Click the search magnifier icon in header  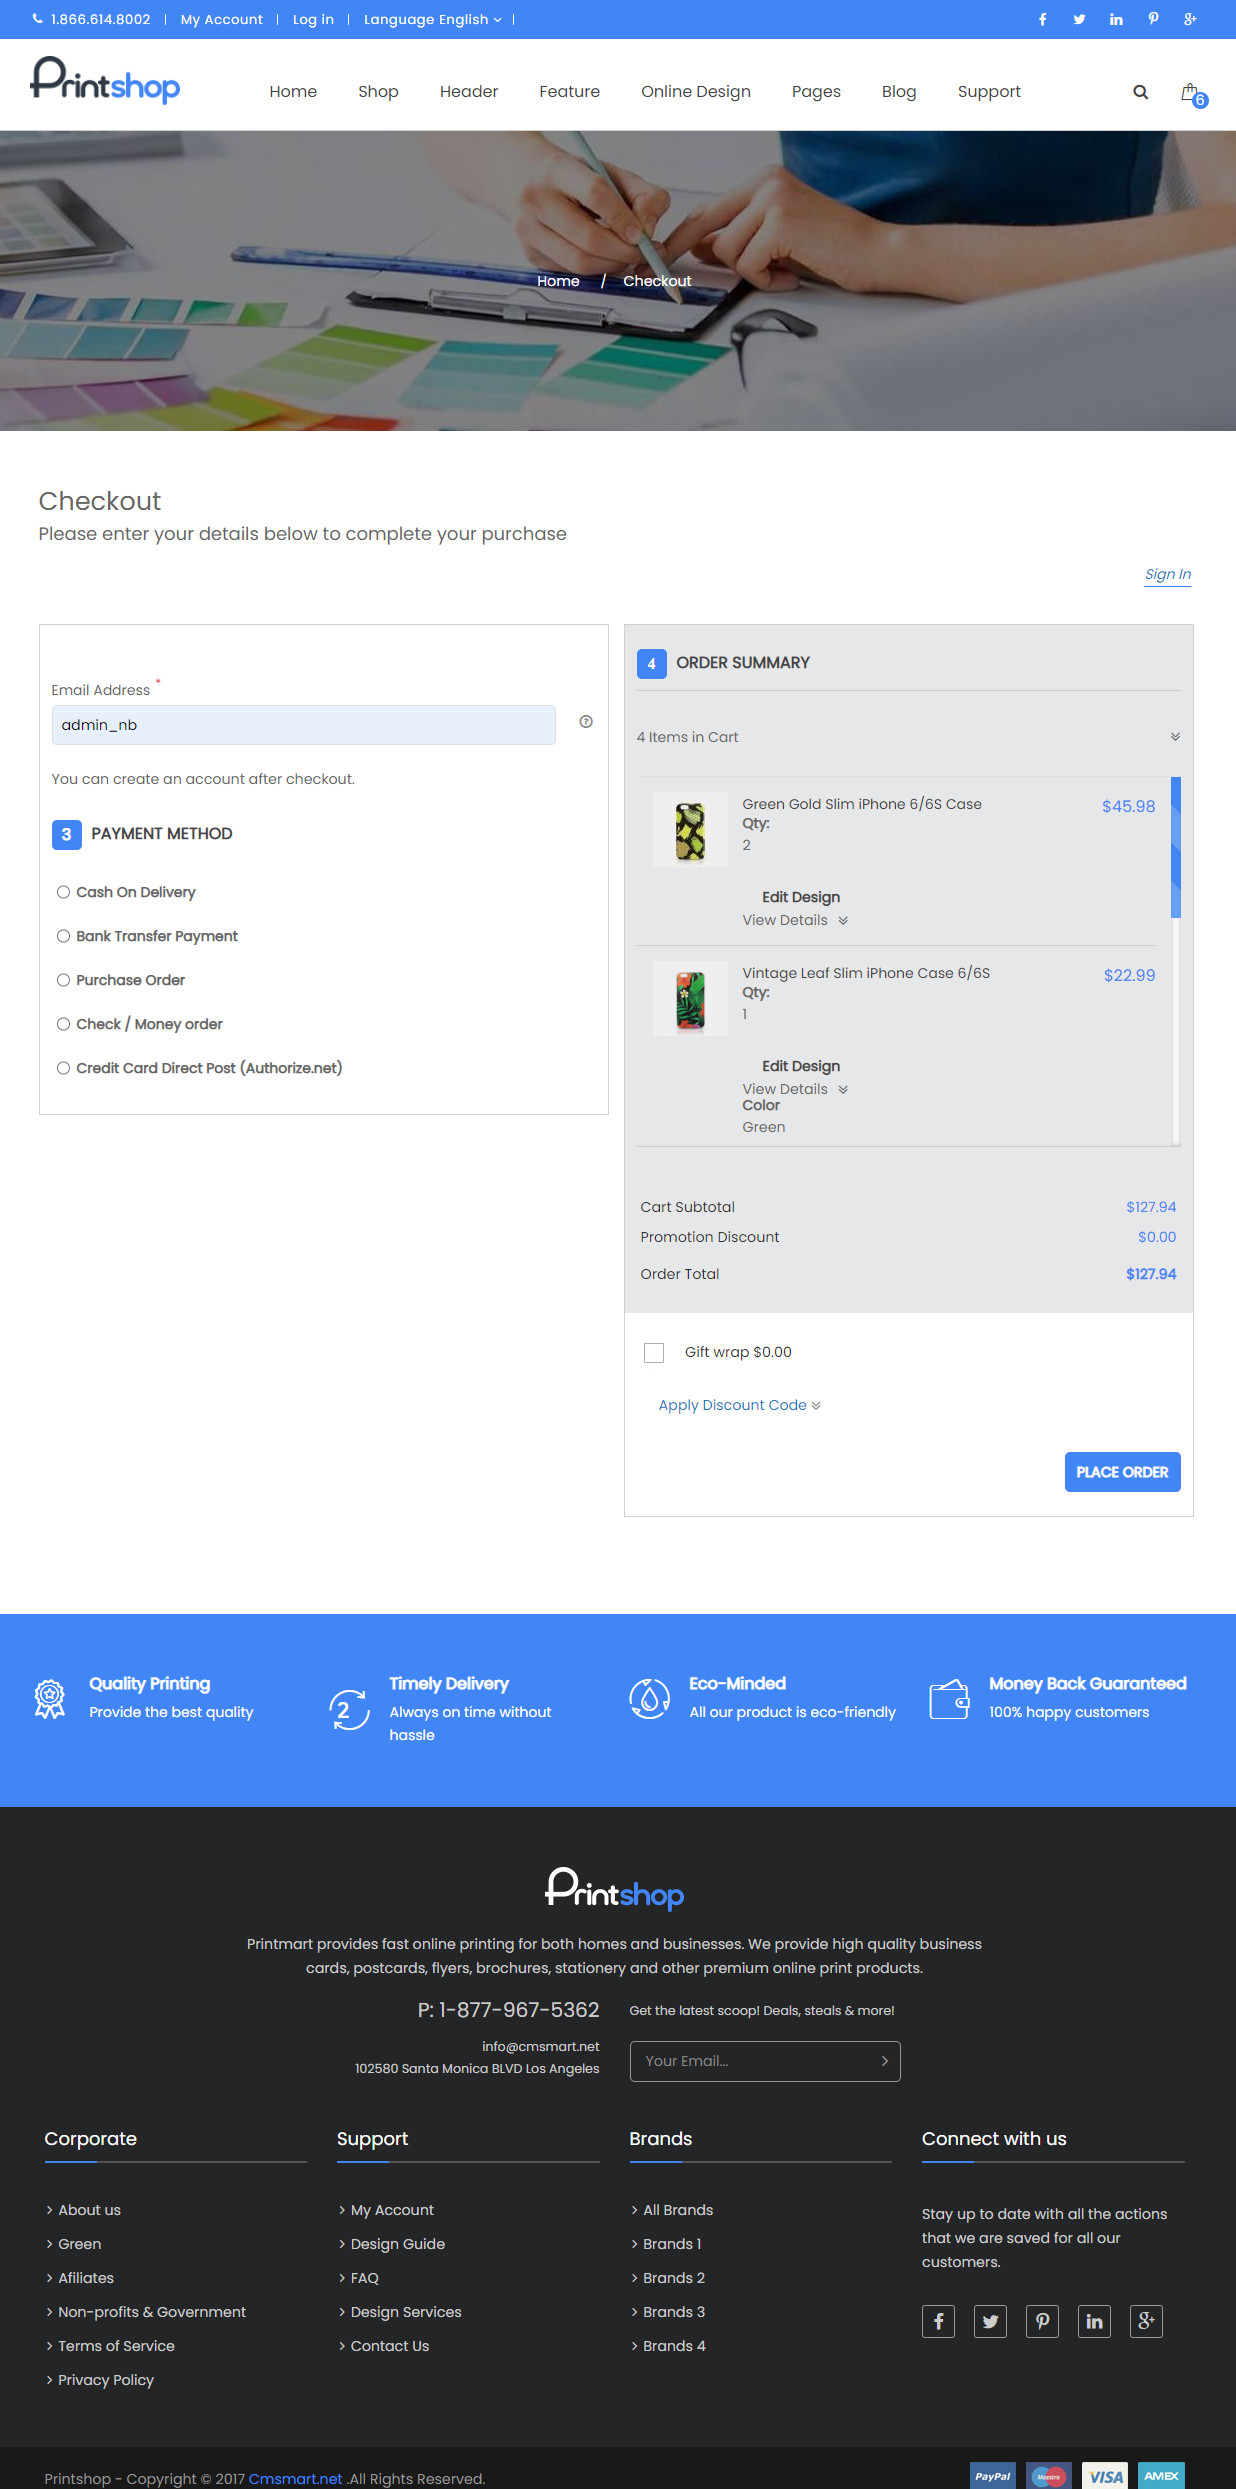click(1140, 92)
